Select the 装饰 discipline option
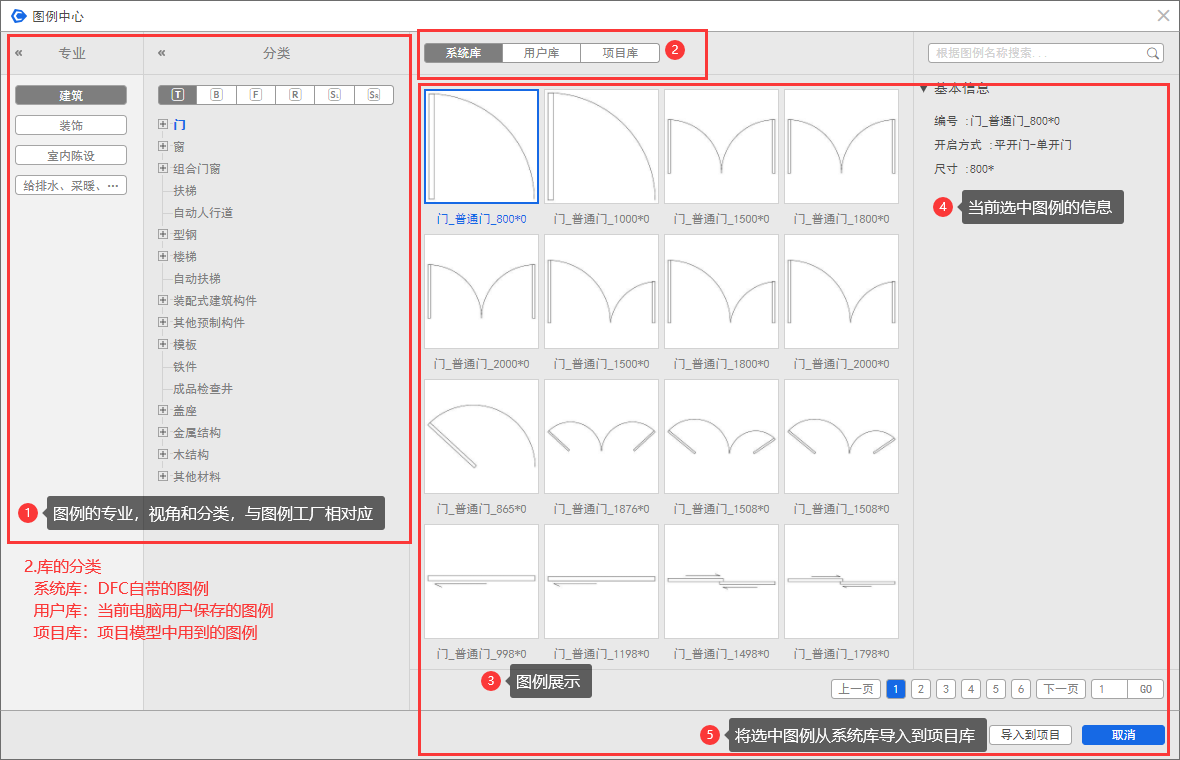This screenshot has width=1180, height=760. coord(71,125)
